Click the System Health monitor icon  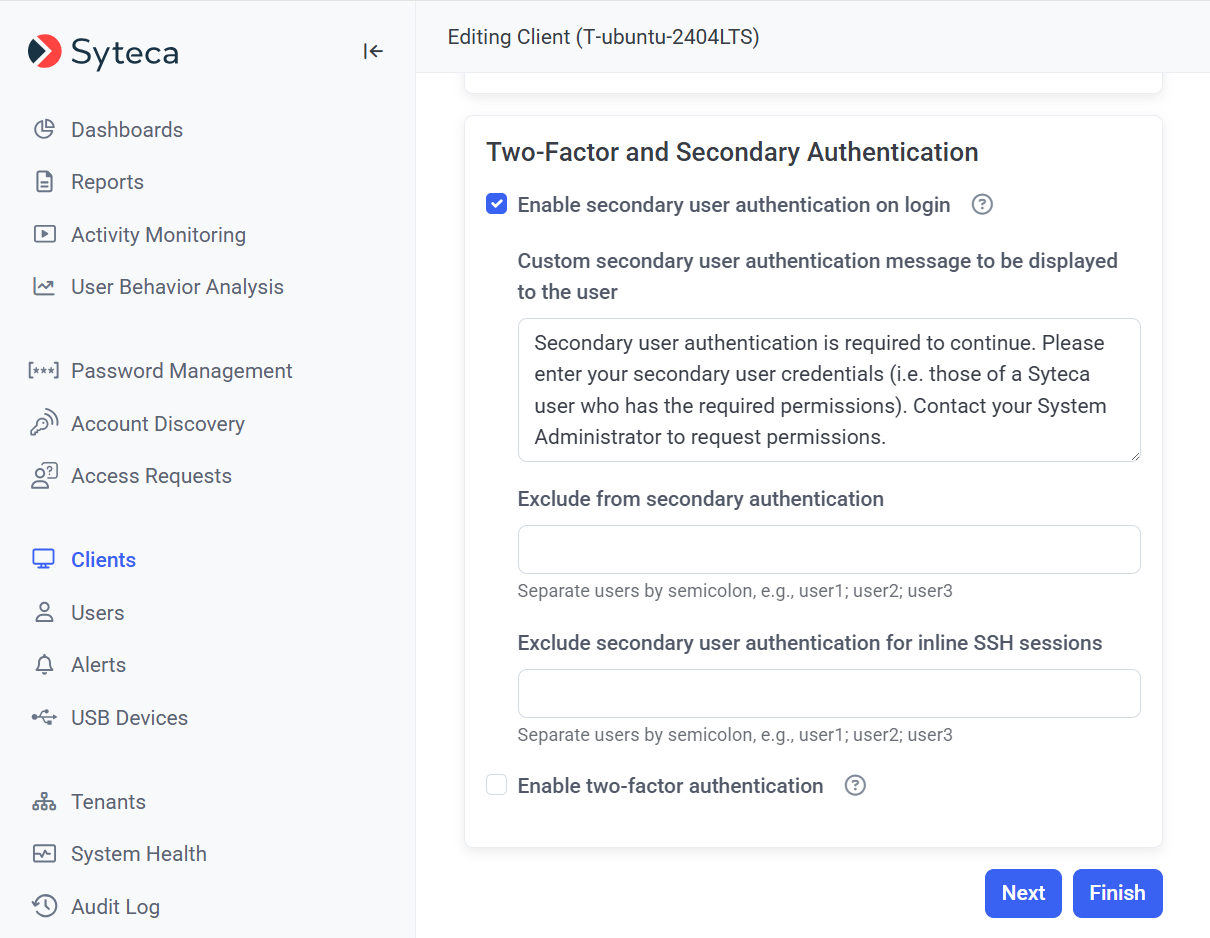(x=44, y=854)
